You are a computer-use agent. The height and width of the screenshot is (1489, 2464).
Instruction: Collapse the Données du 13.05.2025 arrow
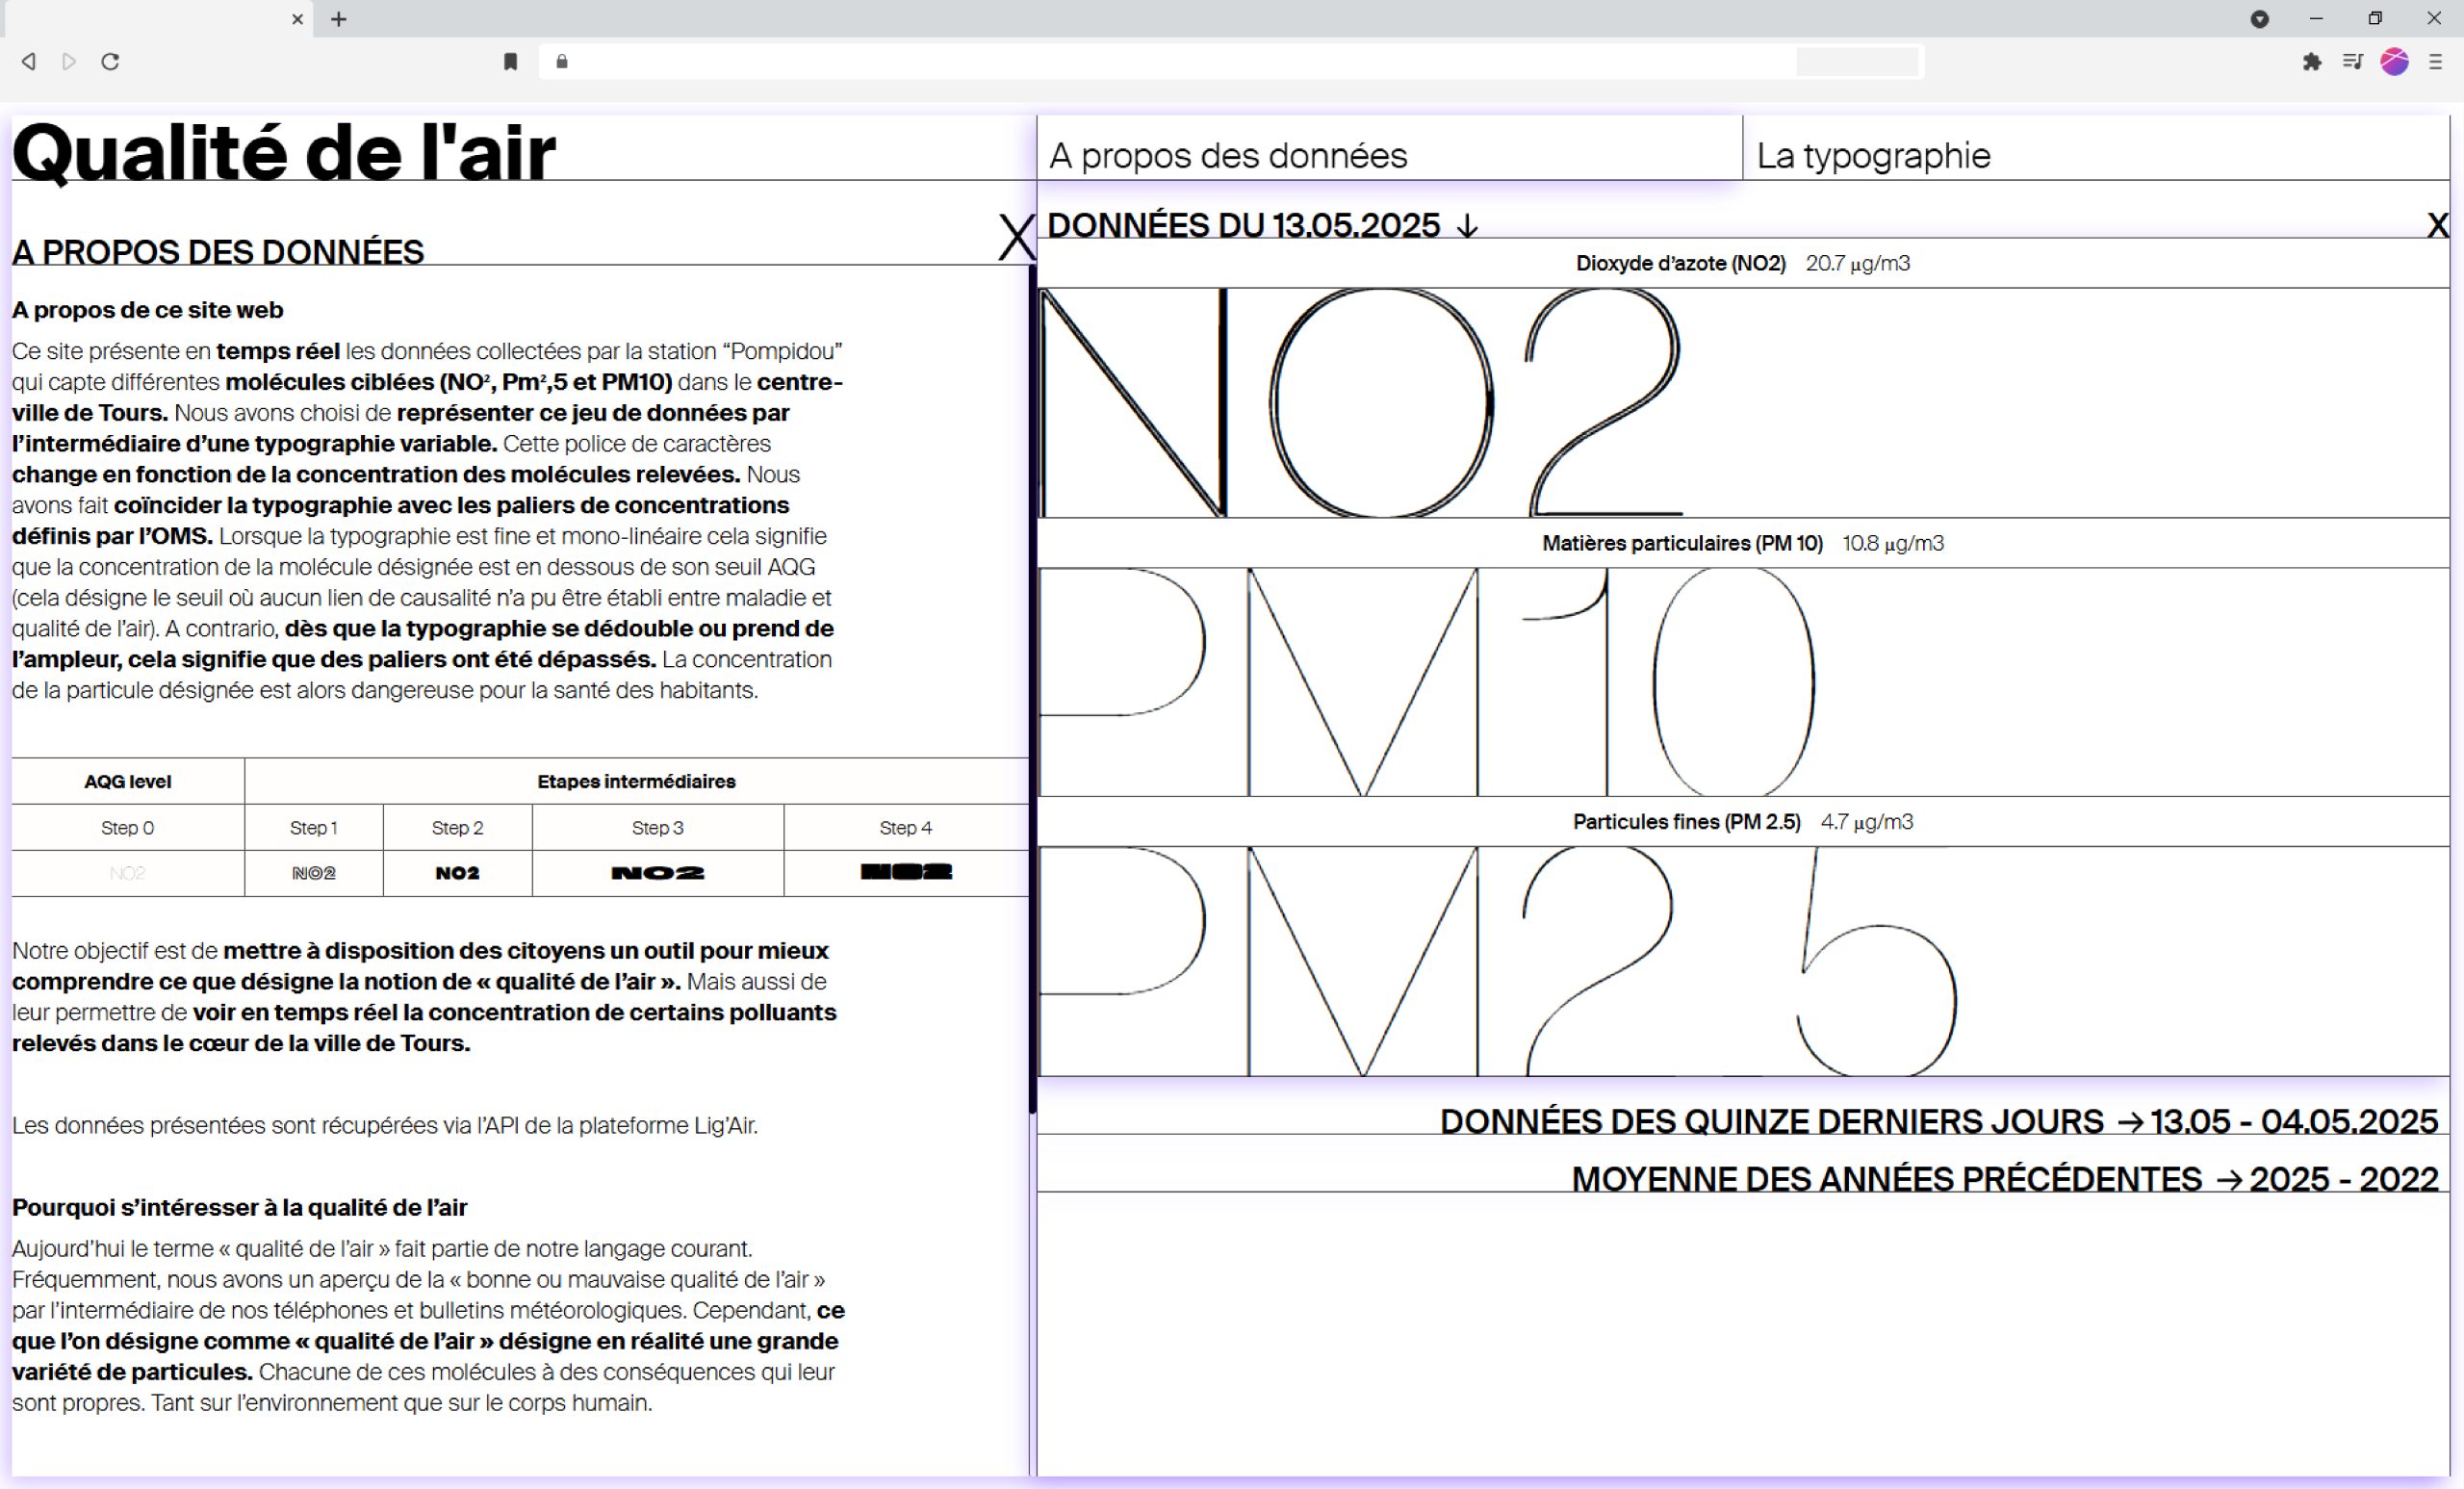tap(1467, 226)
